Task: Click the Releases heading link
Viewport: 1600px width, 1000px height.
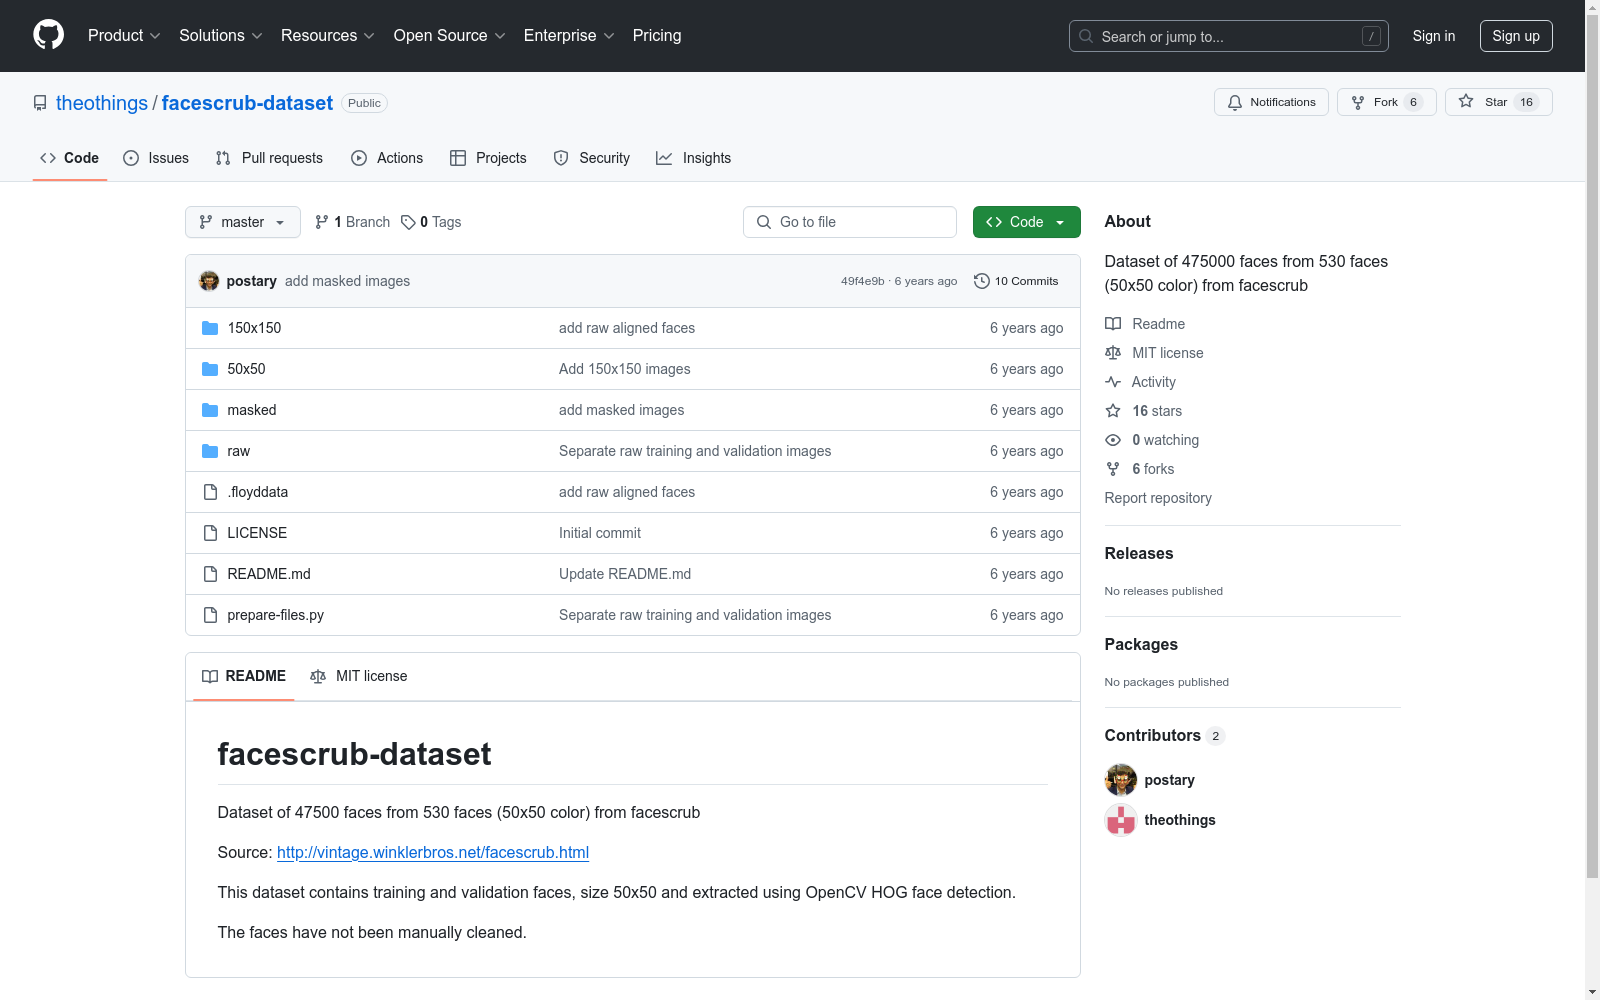Action: tap(1139, 553)
